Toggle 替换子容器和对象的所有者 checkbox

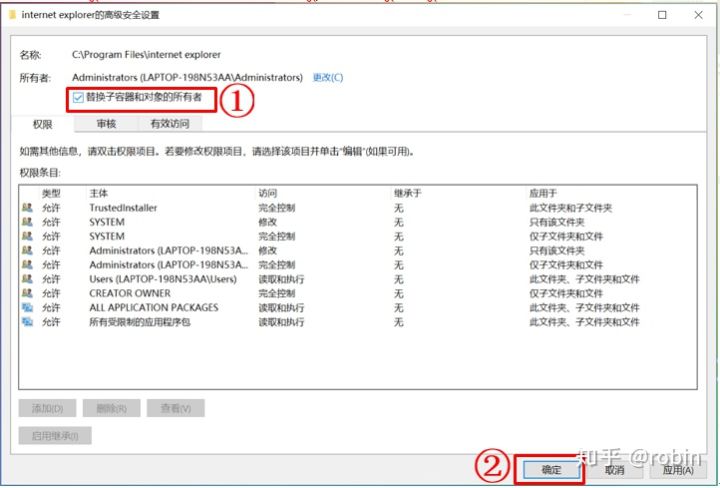click(78, 97)
